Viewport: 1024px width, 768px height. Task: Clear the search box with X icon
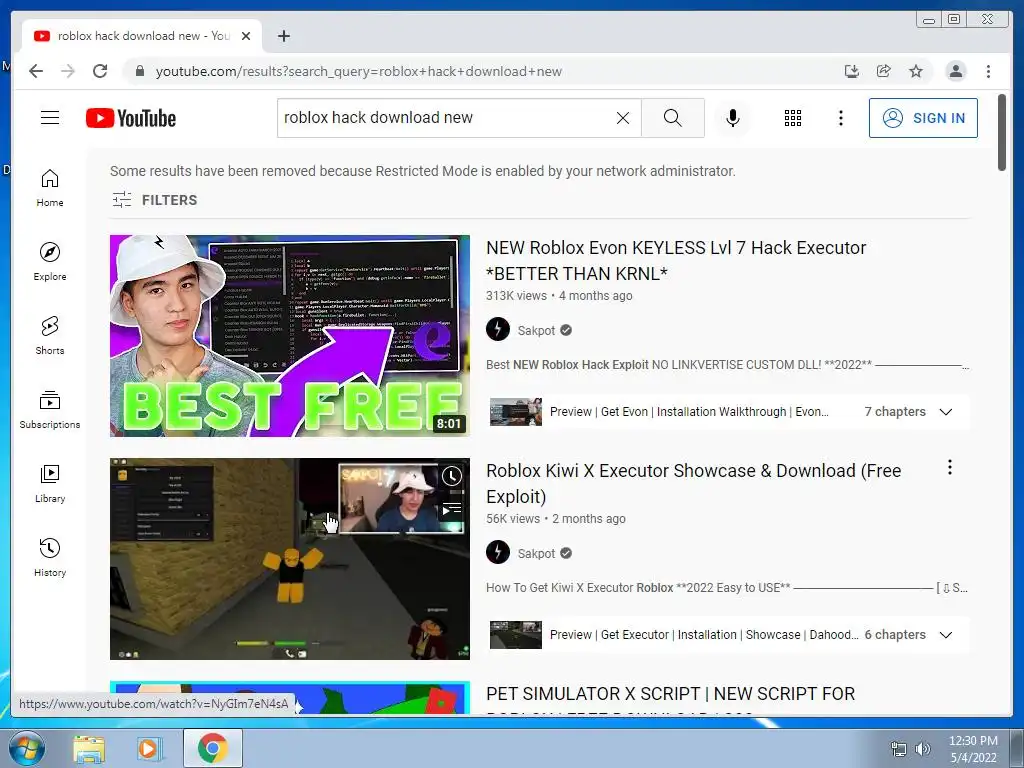tap(623, 118)
